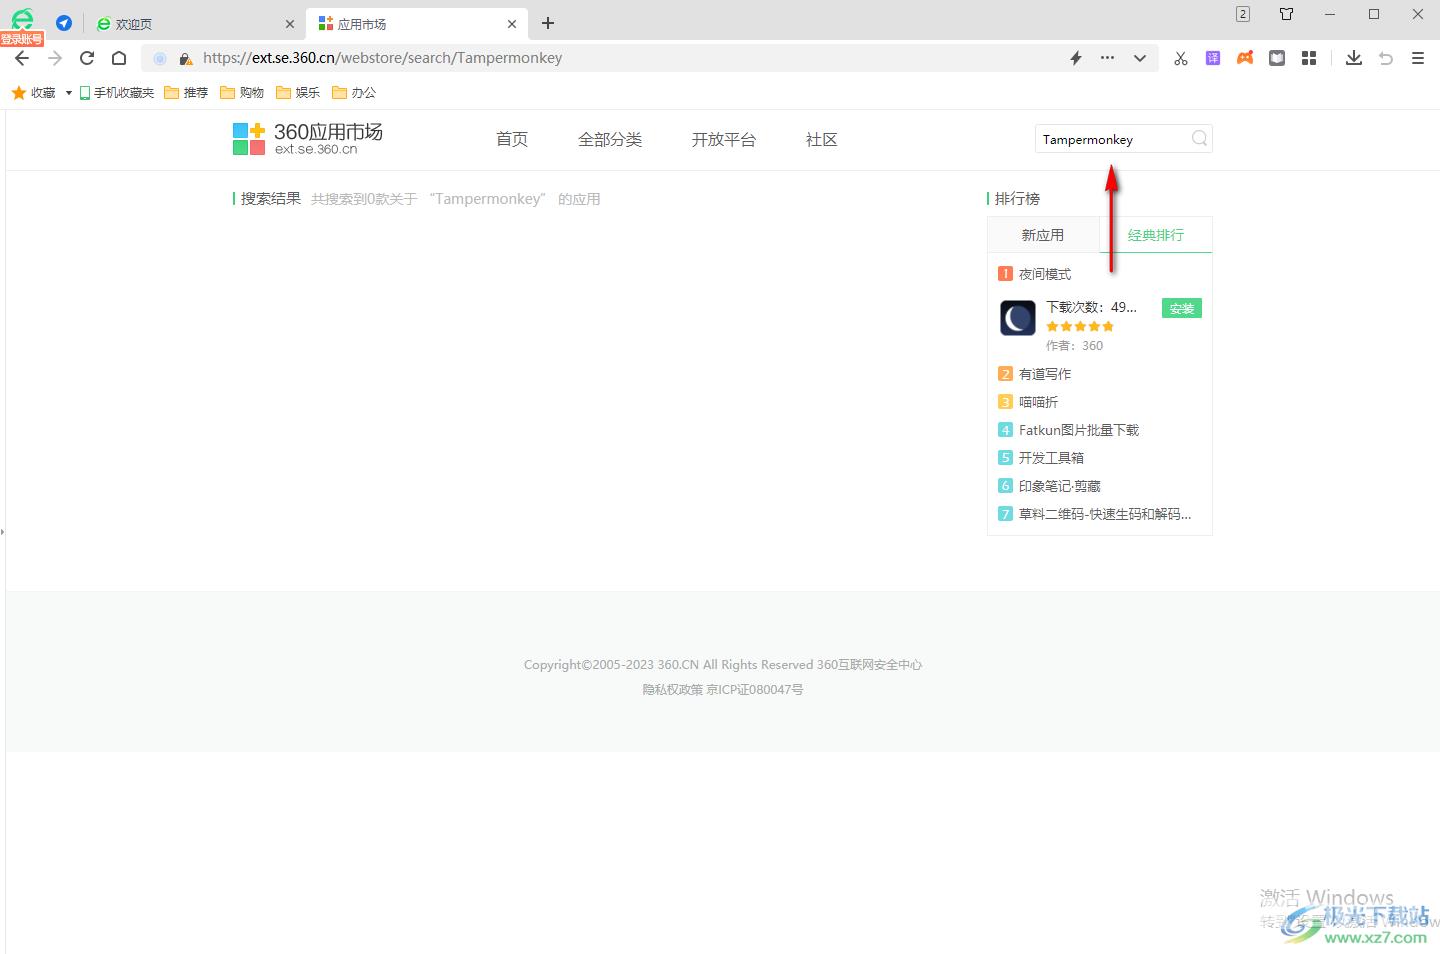Open 社区 in store navigation

pyautogui.click(x=822, y=140)
